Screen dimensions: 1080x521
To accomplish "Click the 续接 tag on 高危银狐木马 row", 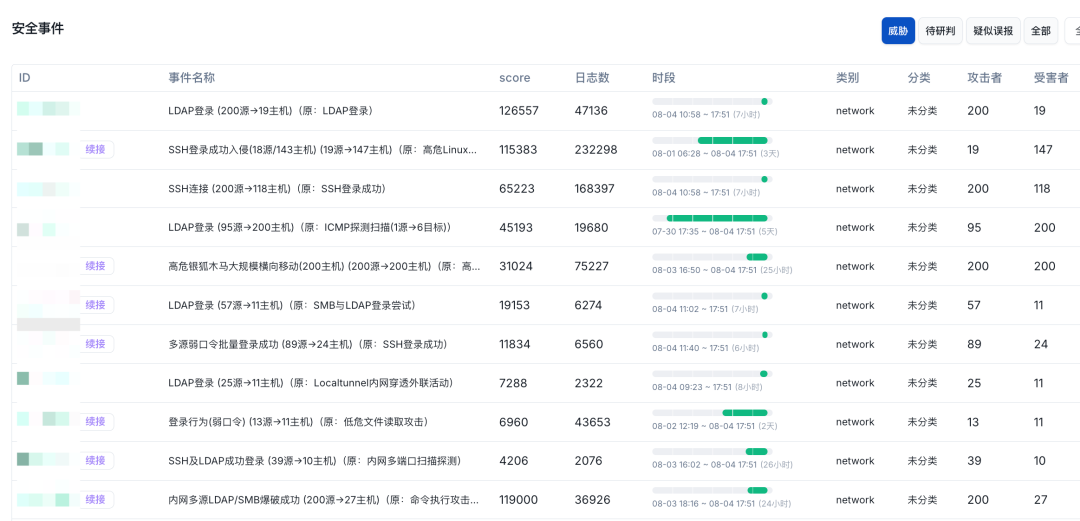I will [x=96, y=266].
